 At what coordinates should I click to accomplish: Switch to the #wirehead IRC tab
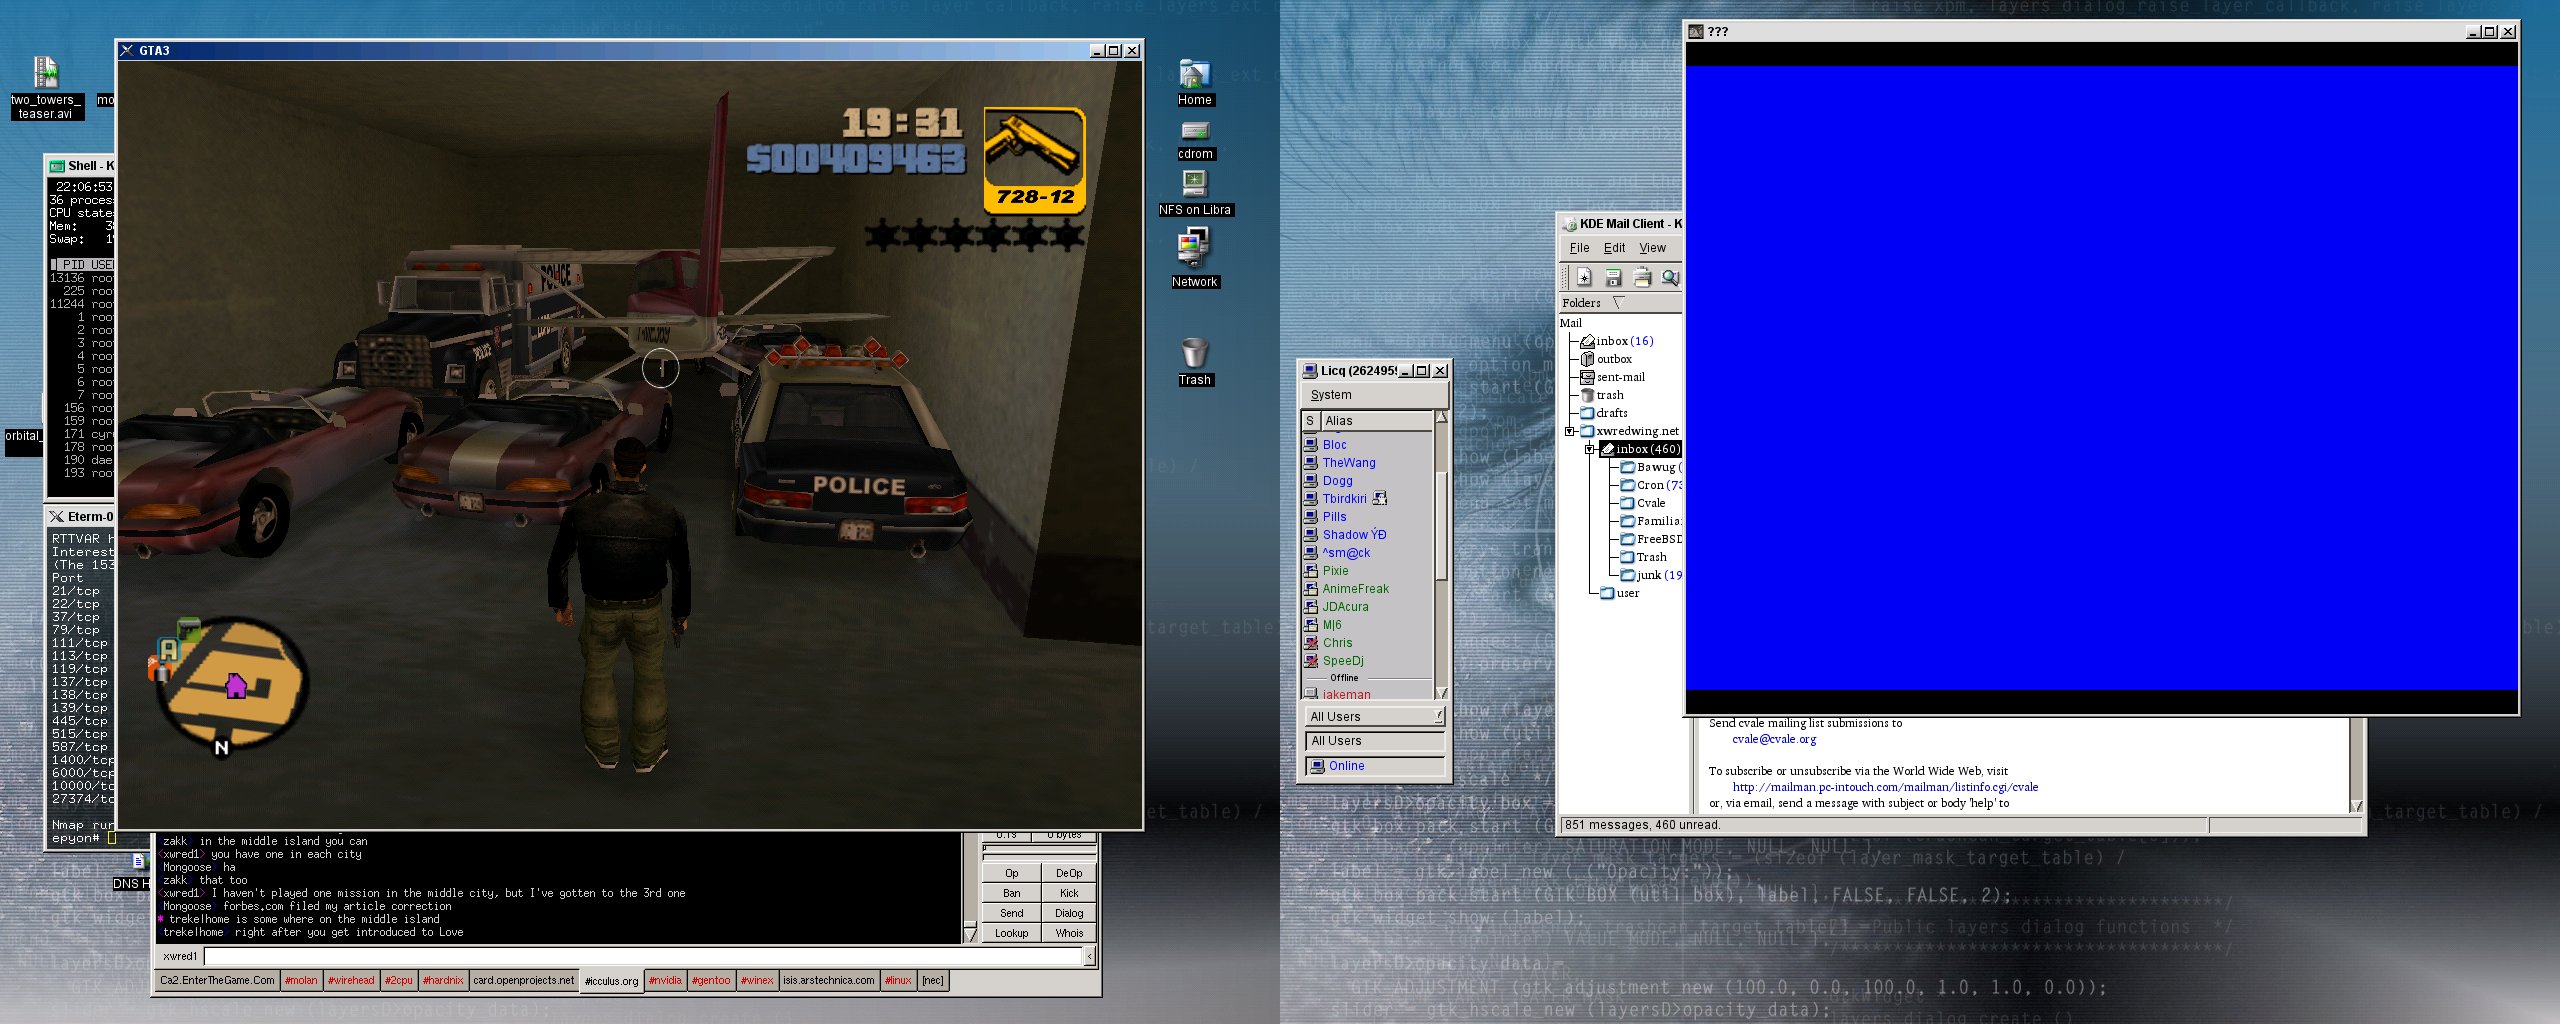351,980
